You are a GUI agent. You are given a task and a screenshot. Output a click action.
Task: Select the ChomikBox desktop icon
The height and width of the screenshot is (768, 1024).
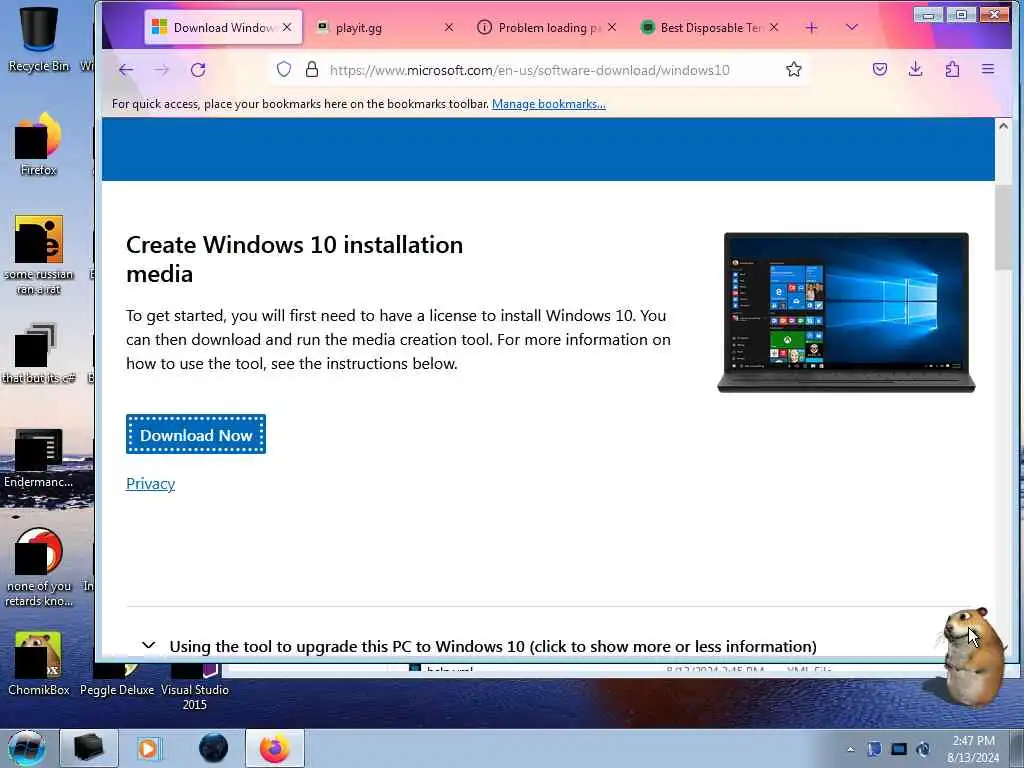click(x=39, y=663)
